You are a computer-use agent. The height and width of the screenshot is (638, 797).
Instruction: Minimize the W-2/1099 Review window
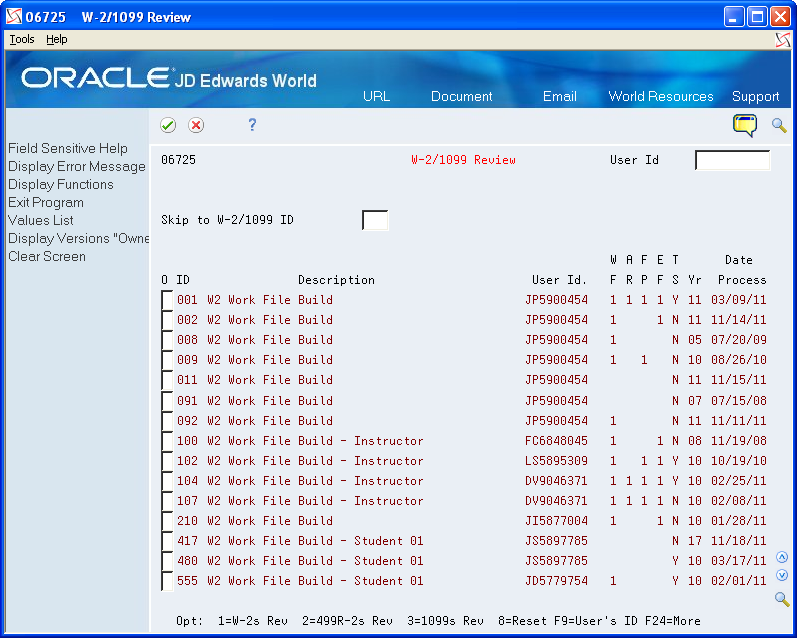click(x=733, y=17)
